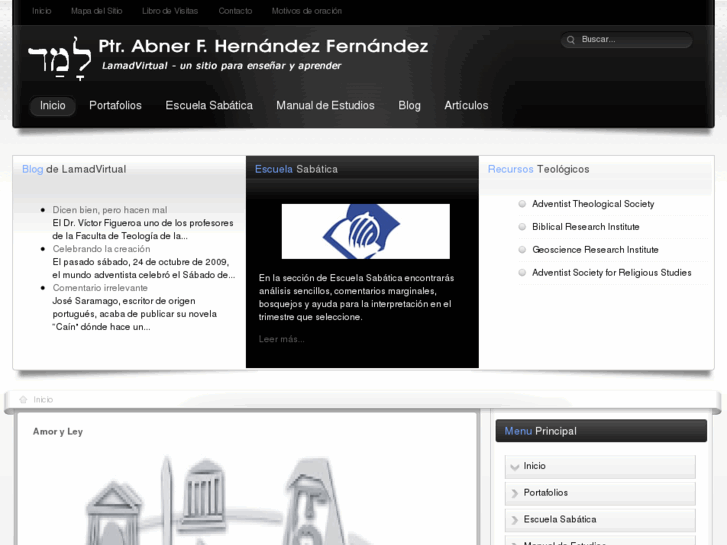Select Inicio item in Menu Principal
This screenshot has height=545, width=727.
tap(600, 466)
